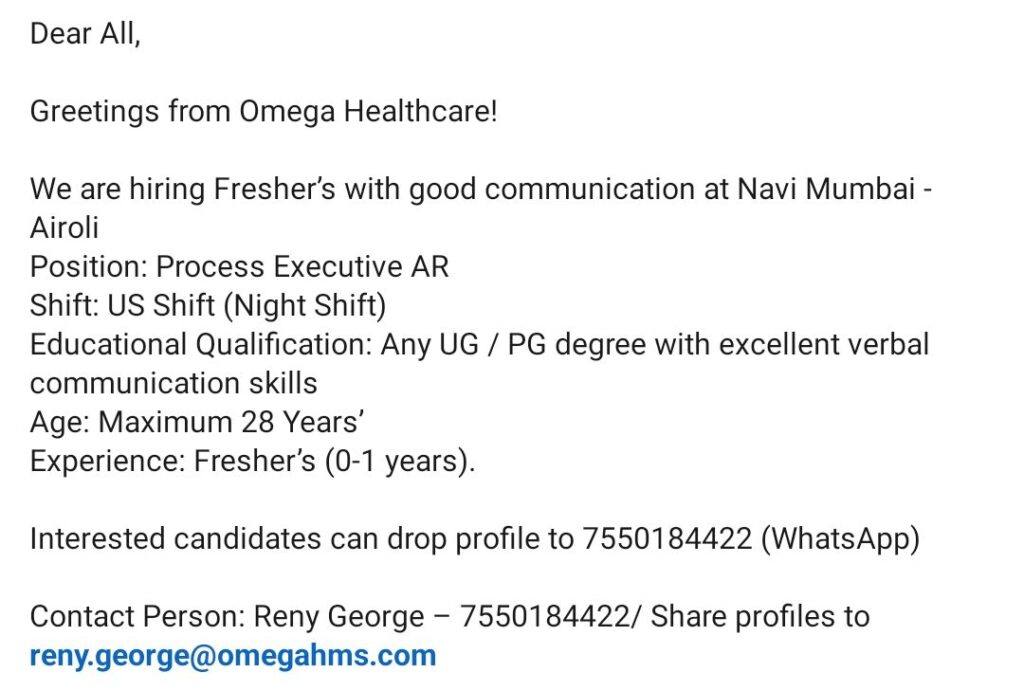
Task: Click the "Contact Person:" label
Action: coord(137,617)
